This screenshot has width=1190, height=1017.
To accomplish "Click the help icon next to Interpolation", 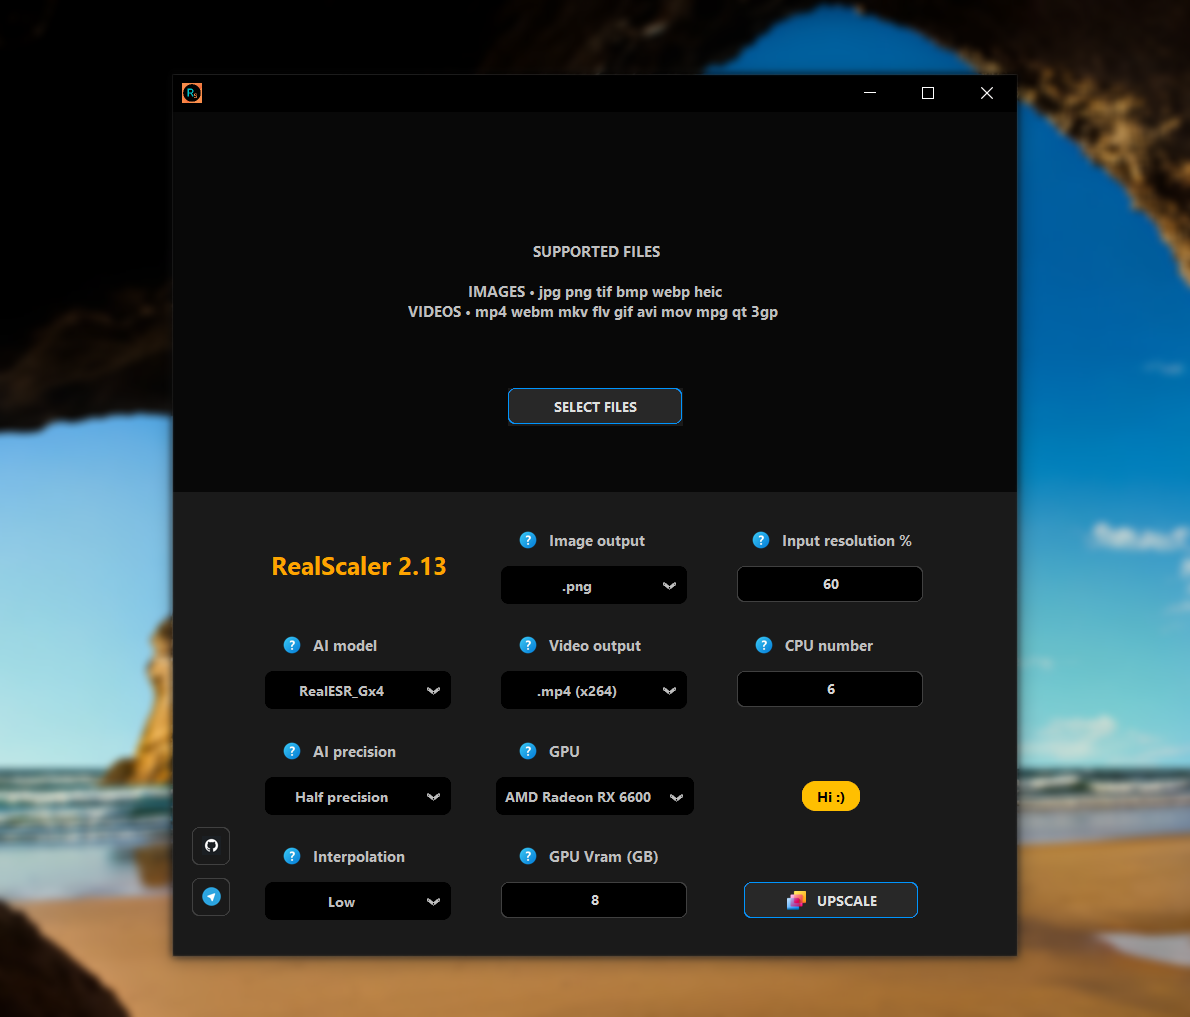I will point(291,856).
